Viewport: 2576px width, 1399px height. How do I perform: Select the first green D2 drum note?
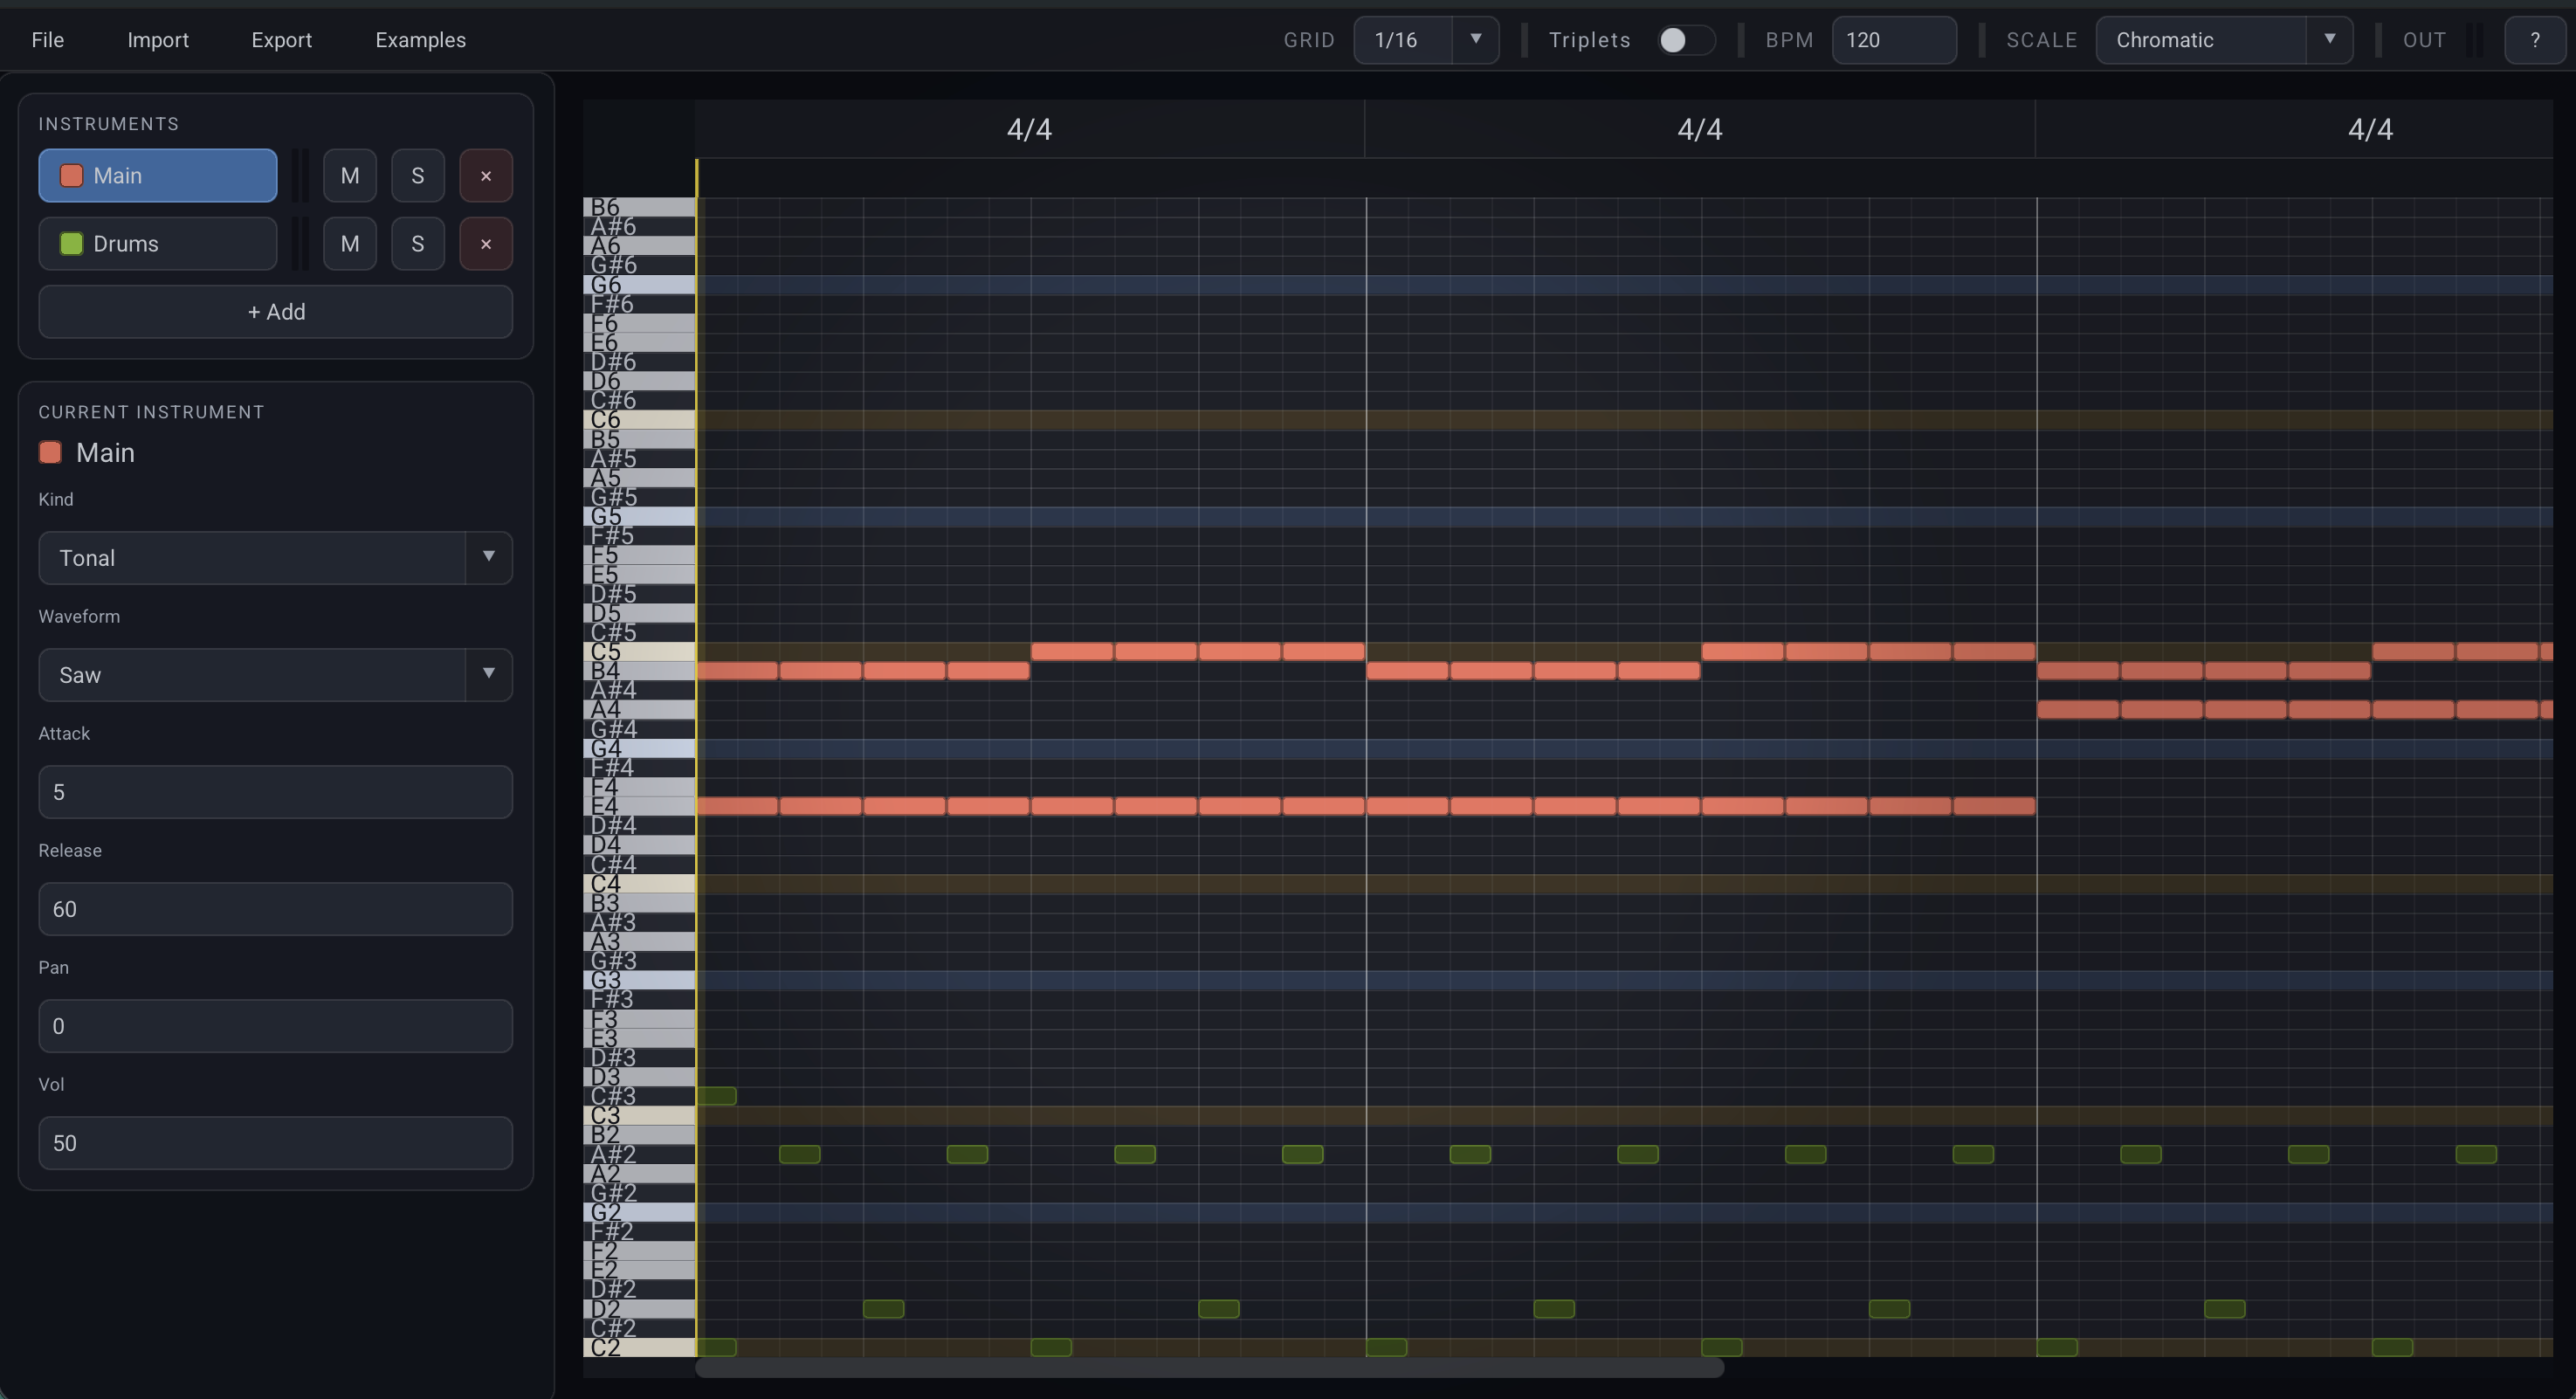coord(884,1309)
